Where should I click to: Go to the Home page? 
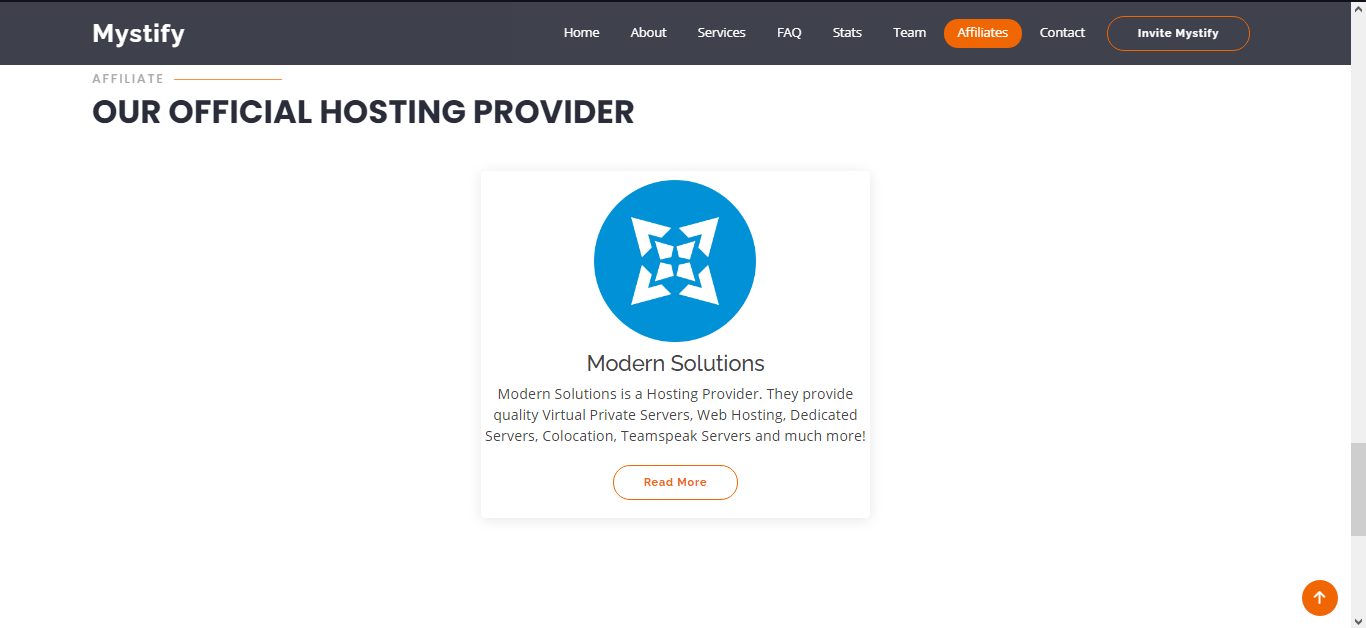(x=581, y=33)
